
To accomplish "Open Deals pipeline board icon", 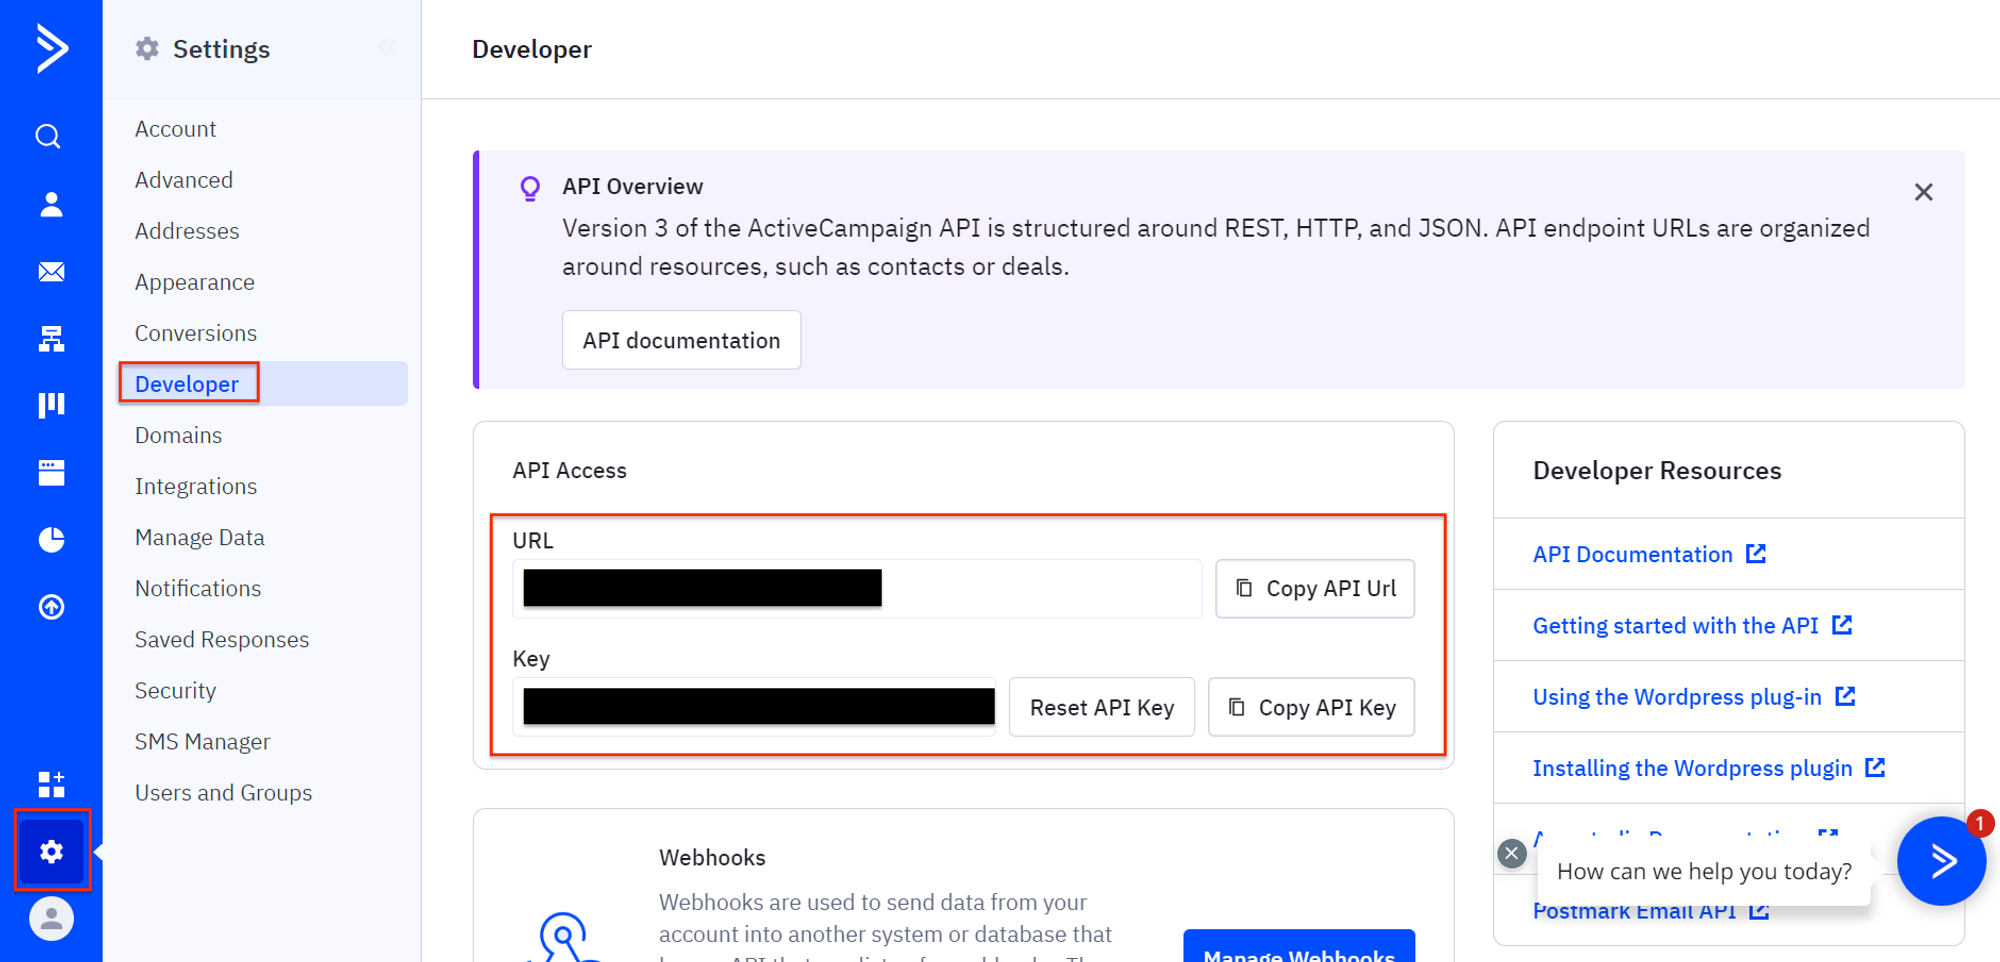I will [x=51, y=405].
